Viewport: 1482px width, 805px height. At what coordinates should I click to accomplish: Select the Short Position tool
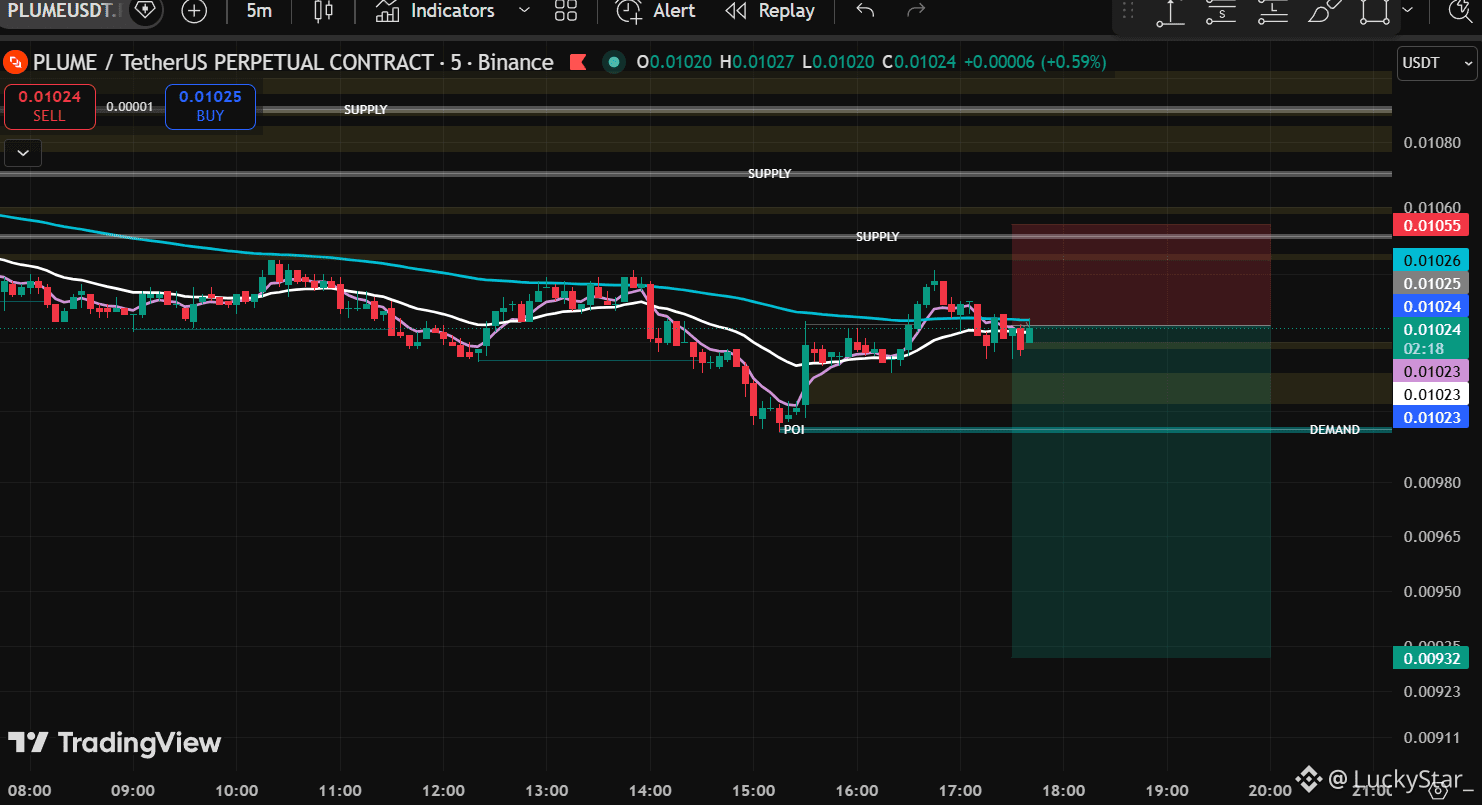pyautogui.click(x=1221, y=12)
